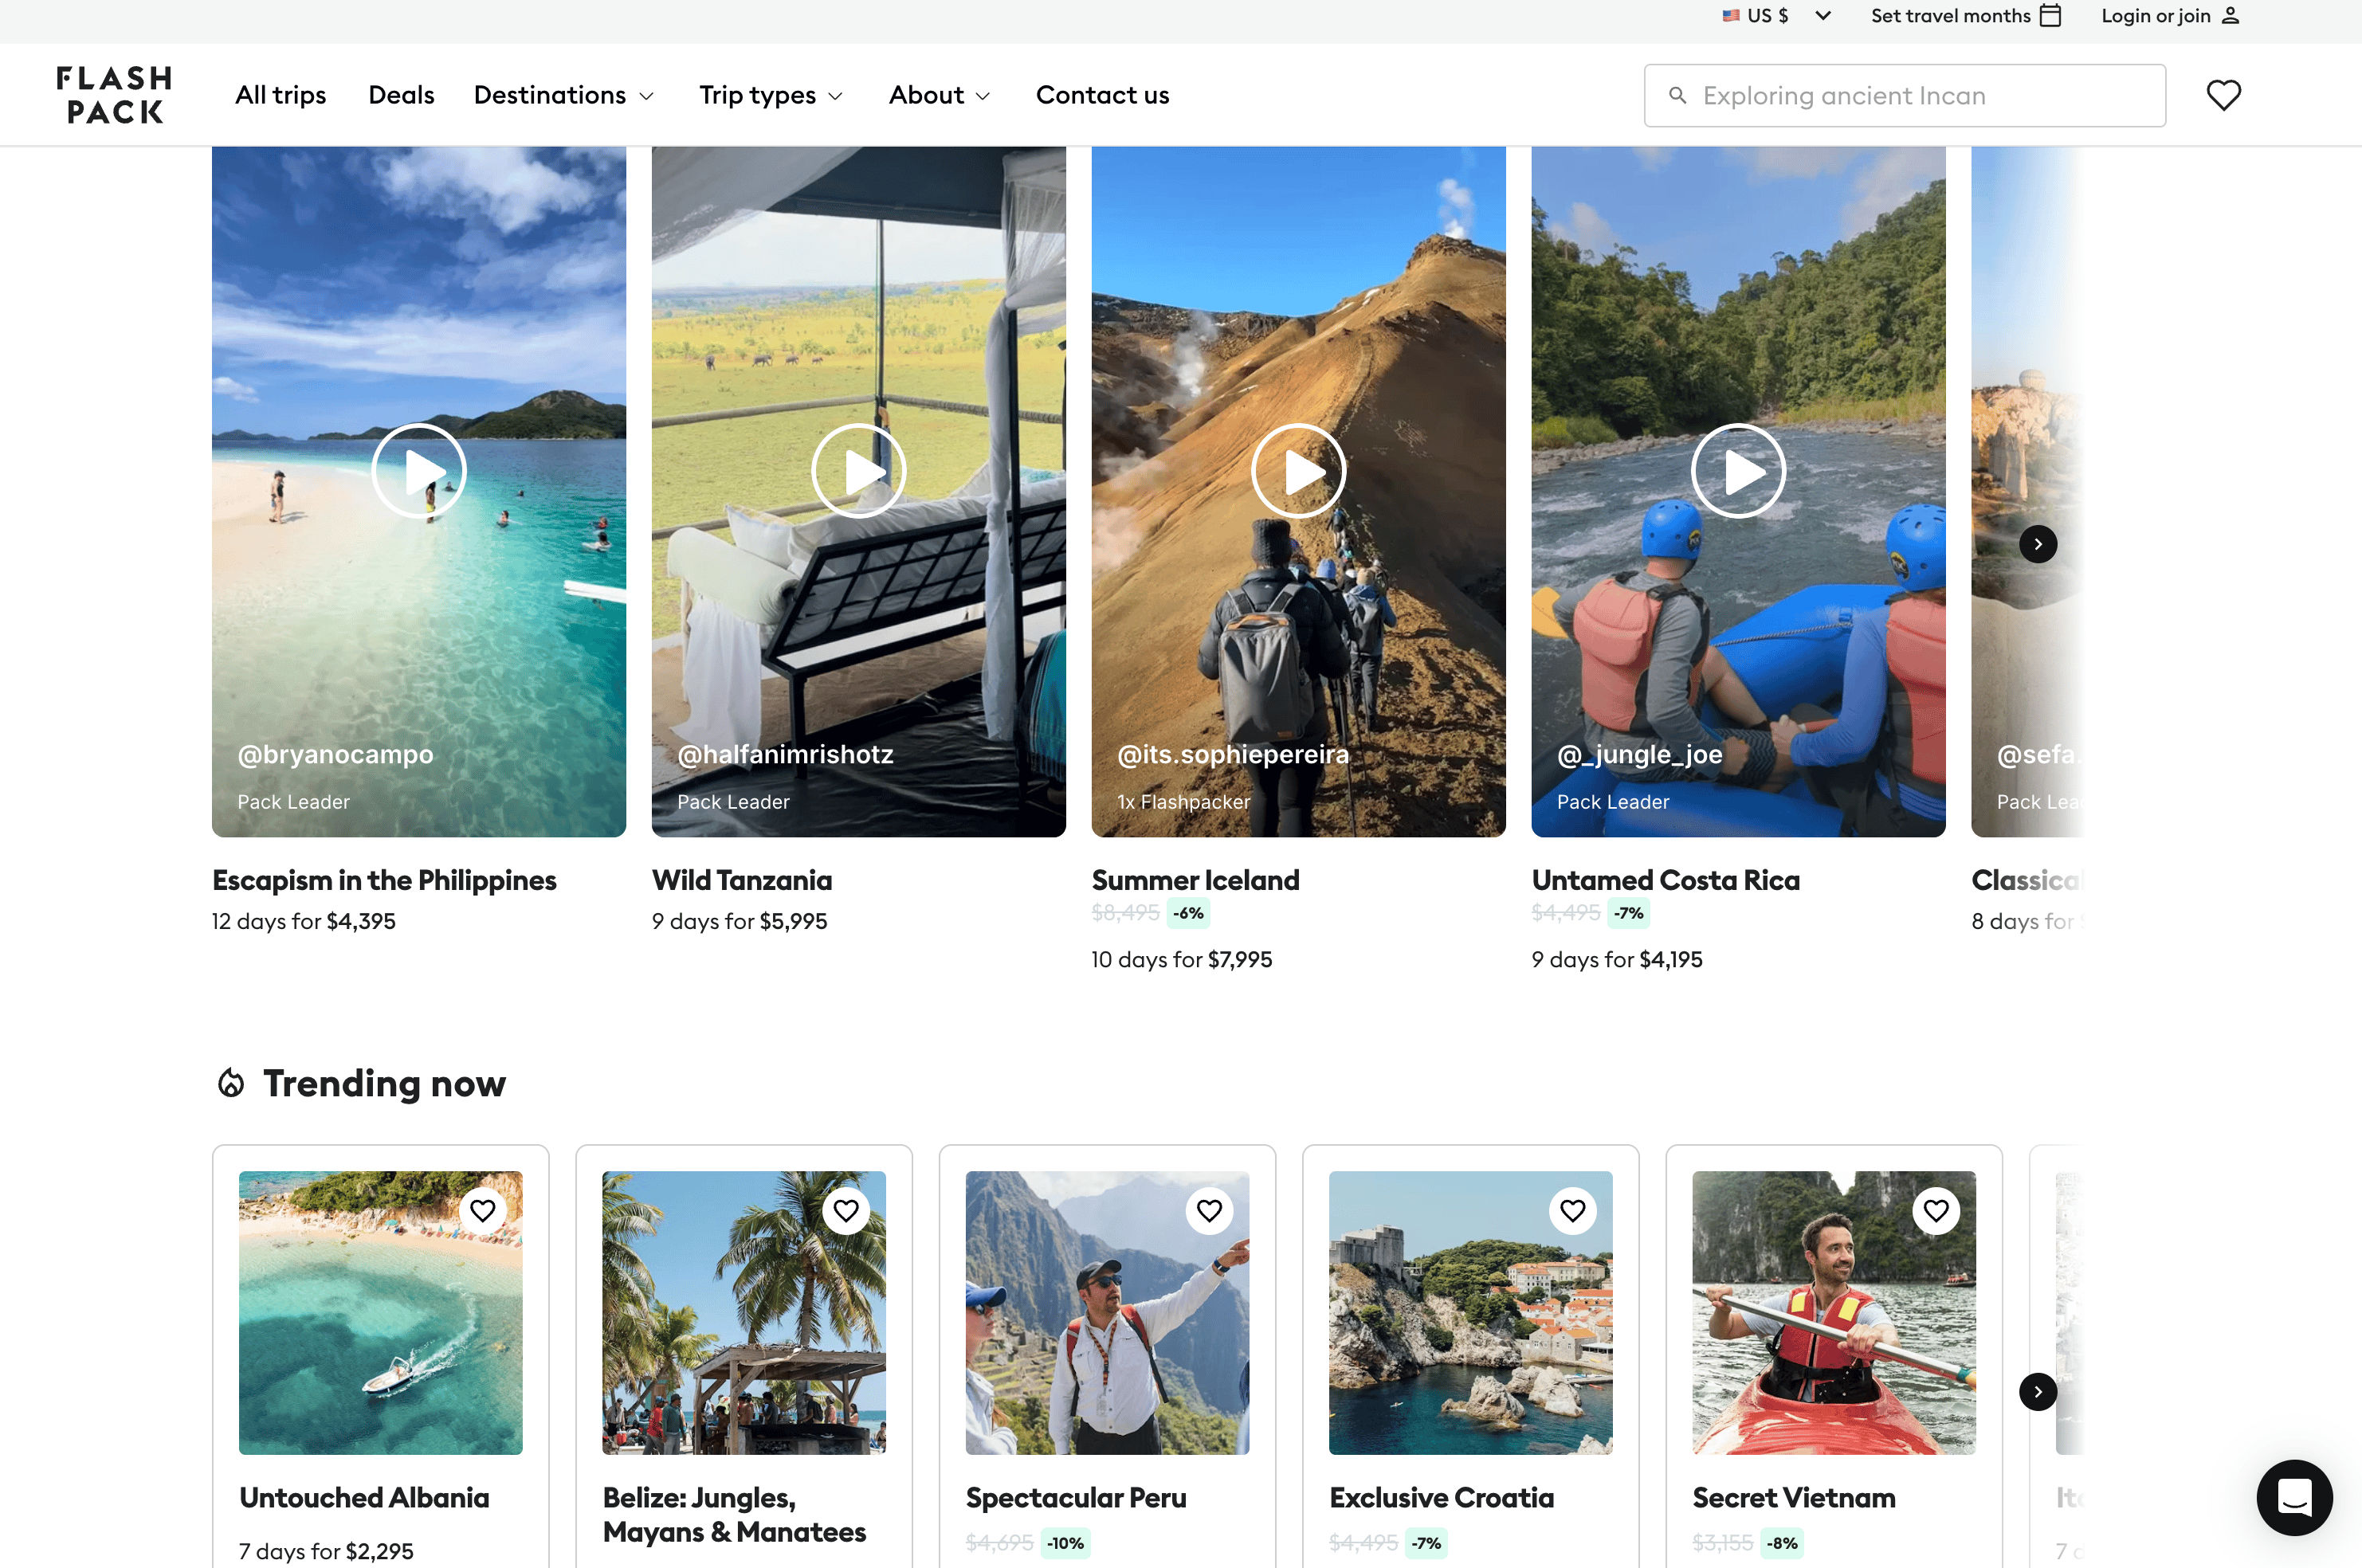Click the user profile icon next to Login
Viewport: 2362px width, 1568px height.
point(2230,15)
